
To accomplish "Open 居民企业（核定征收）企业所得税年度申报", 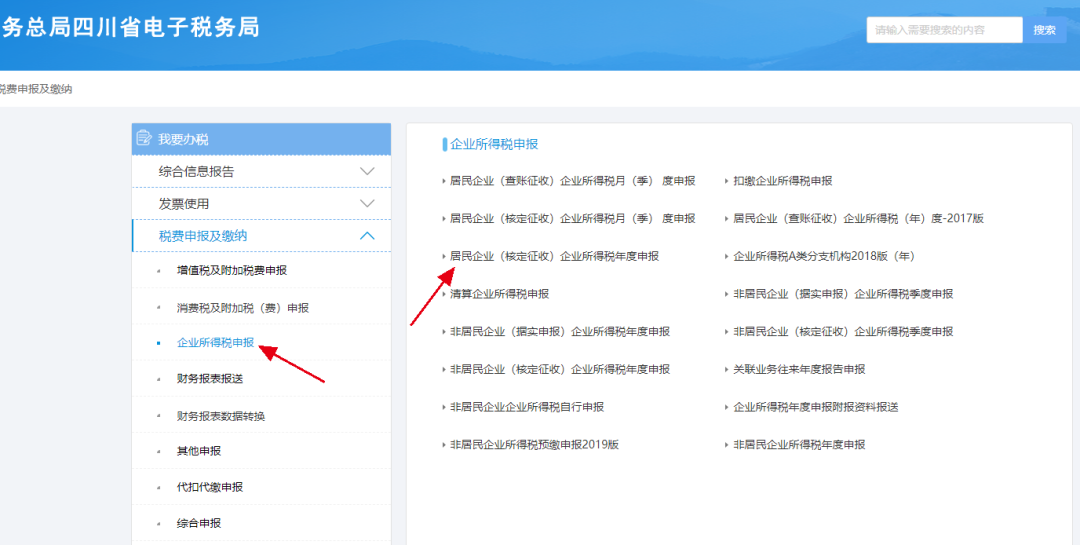I will tap(554, 256).
